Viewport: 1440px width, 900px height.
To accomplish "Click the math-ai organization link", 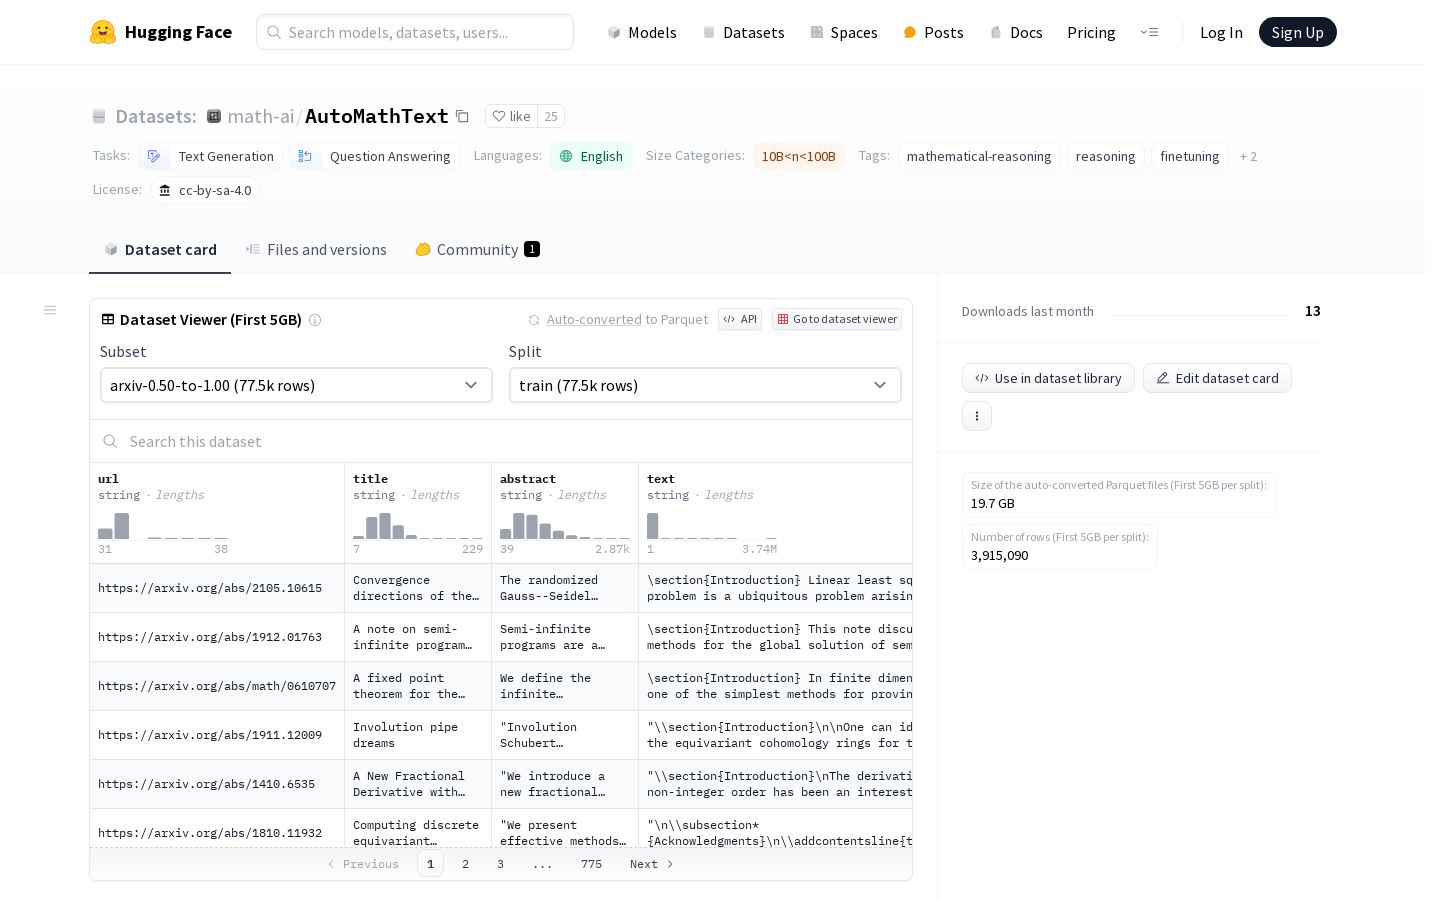I will tap(261, 116).
